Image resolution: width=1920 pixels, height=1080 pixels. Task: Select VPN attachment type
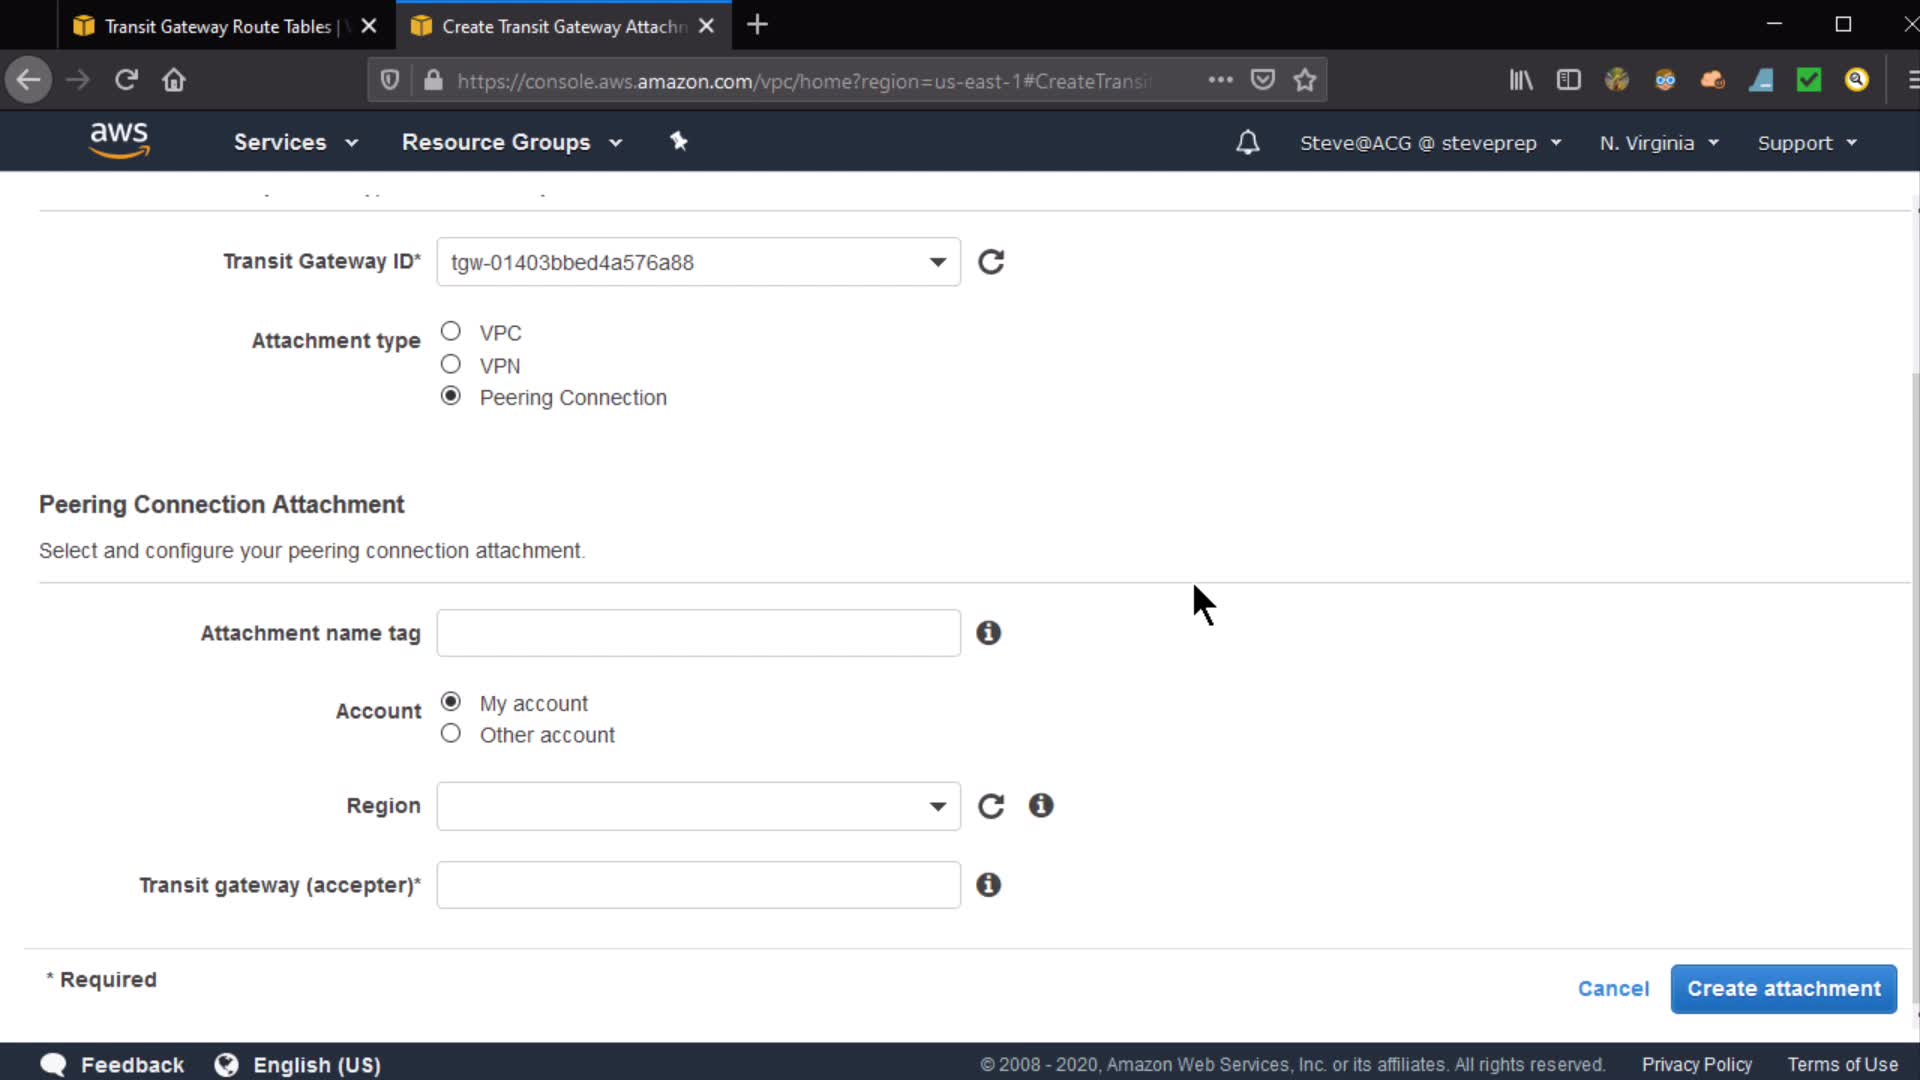pos(451,364)
